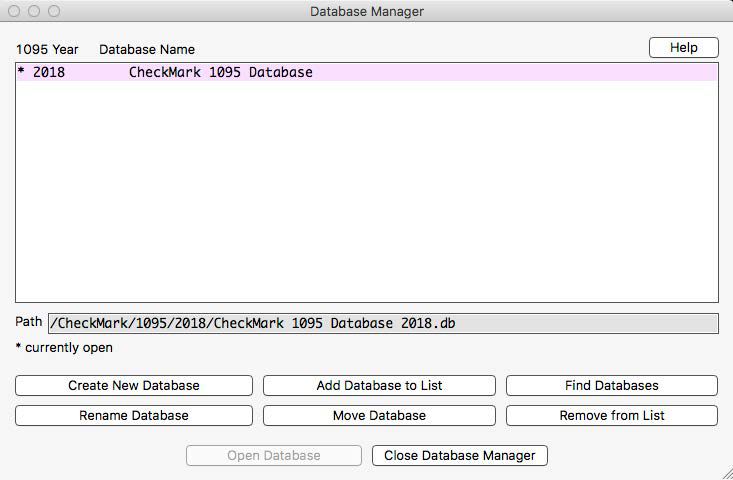
Task: Click Close Database Manager
Action: (x=460, y=456)
